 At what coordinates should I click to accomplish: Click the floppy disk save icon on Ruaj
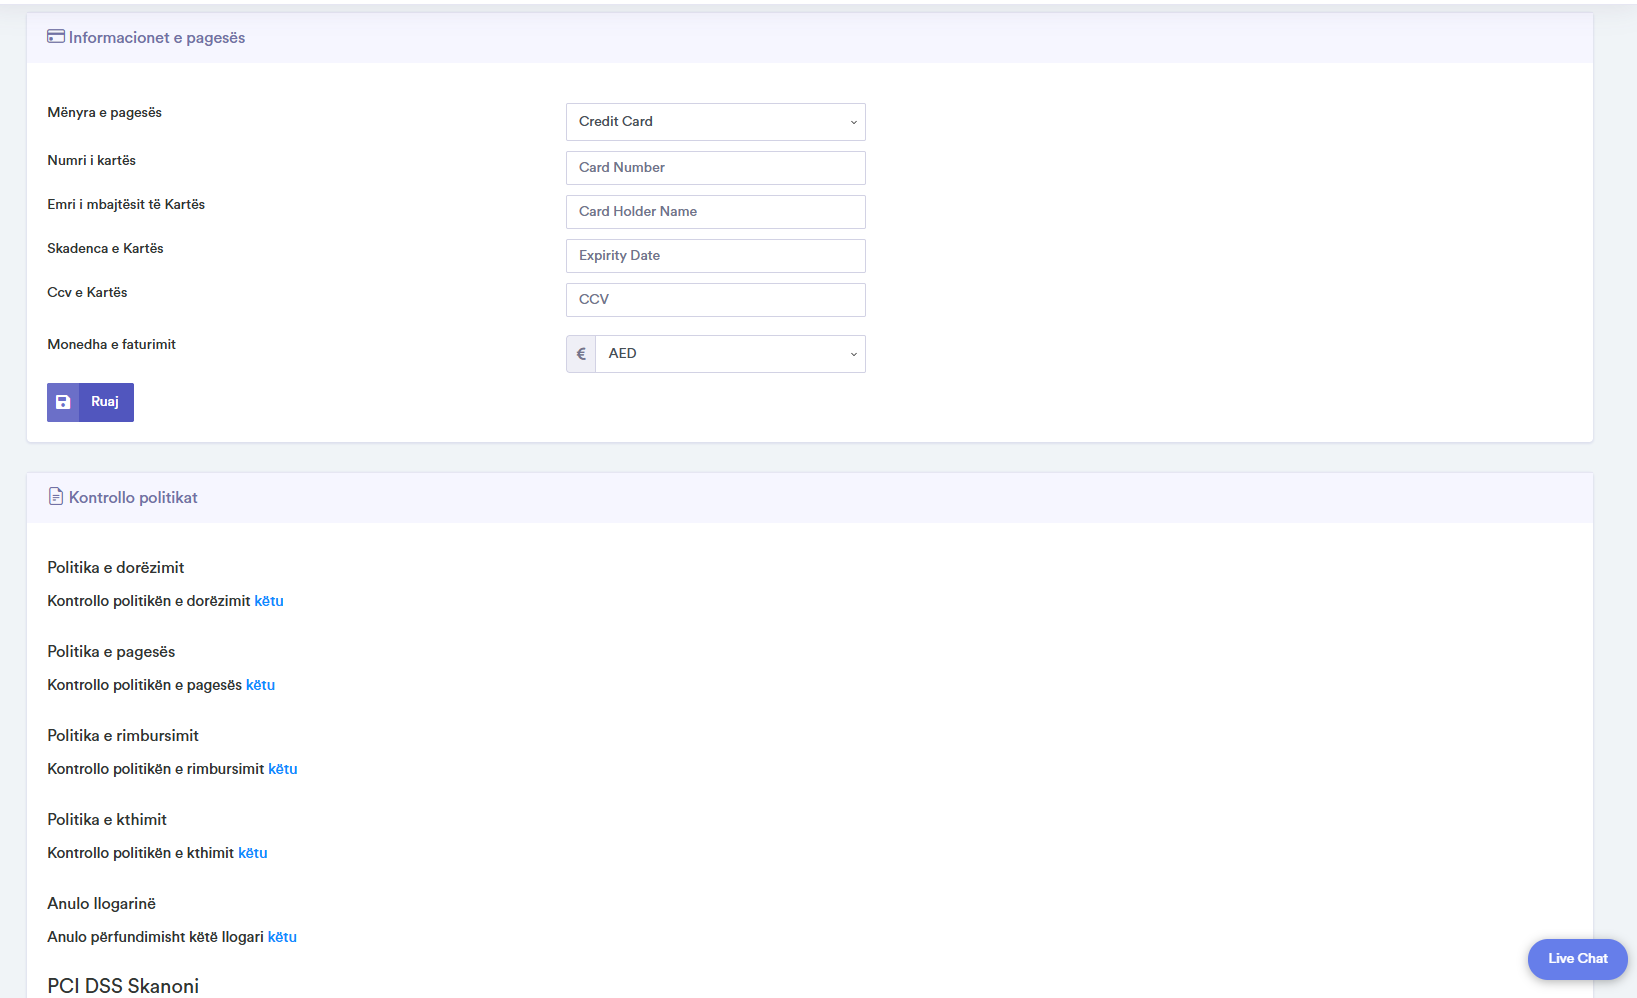(x=63, y=402)
